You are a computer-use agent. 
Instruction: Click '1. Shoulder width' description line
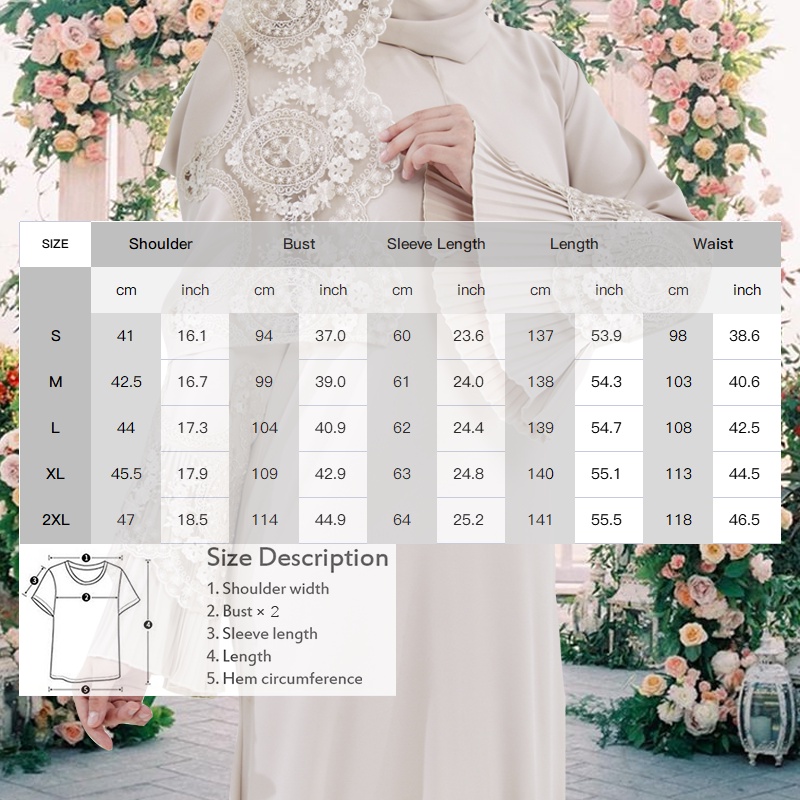pyautogui.click(x=268, y=589)
